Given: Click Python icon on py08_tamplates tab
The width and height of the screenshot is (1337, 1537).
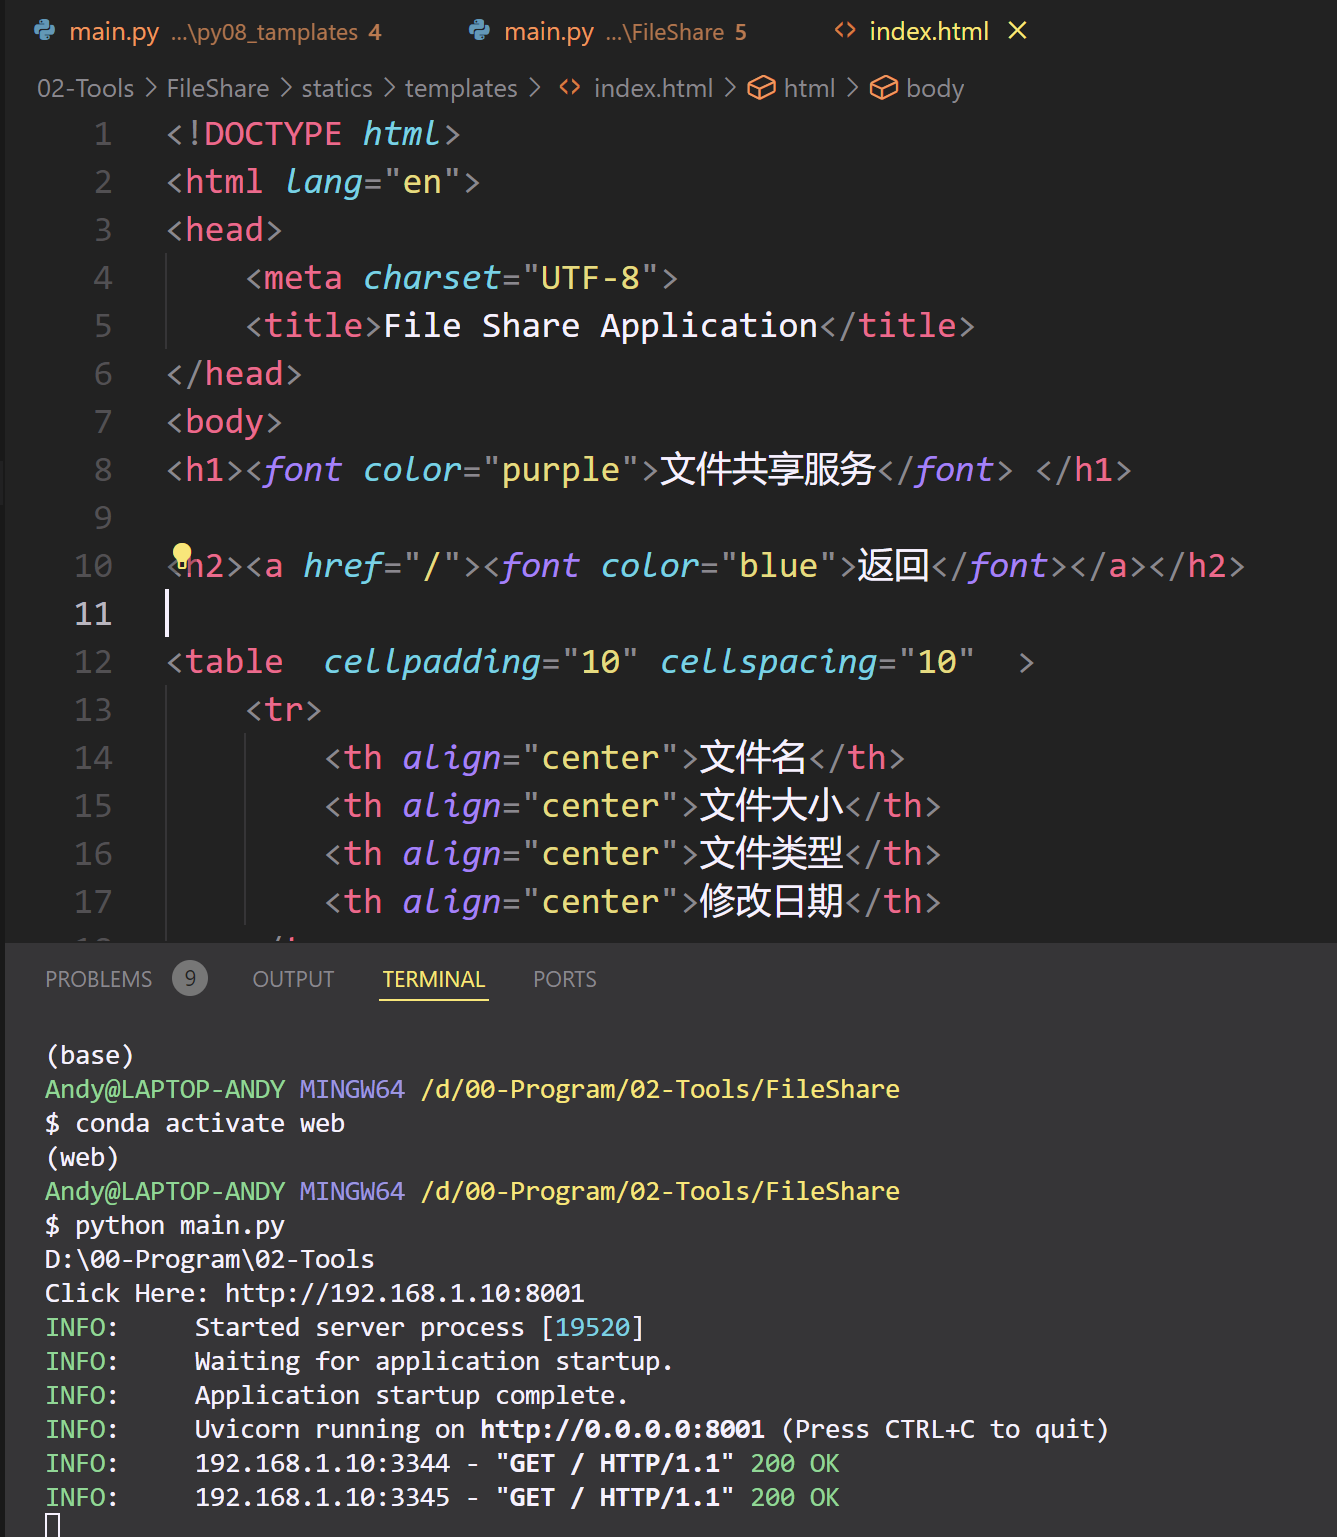Looking at the screenshot, I should tap(45, 31).
